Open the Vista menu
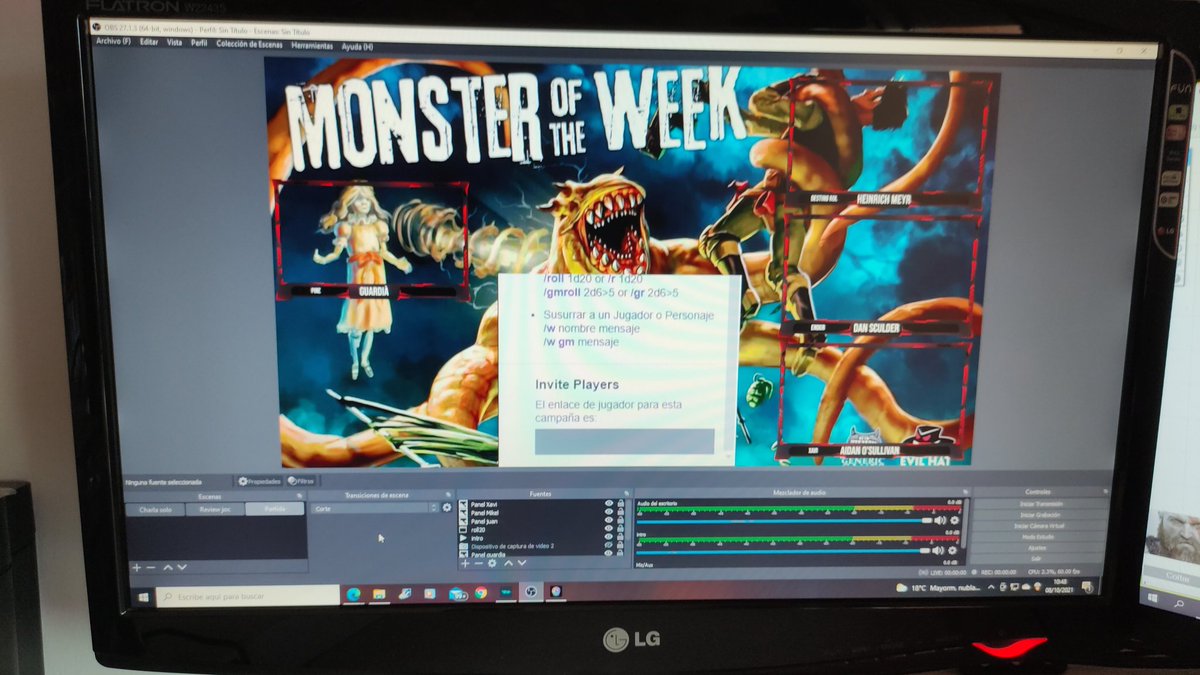 click(175, 43)
